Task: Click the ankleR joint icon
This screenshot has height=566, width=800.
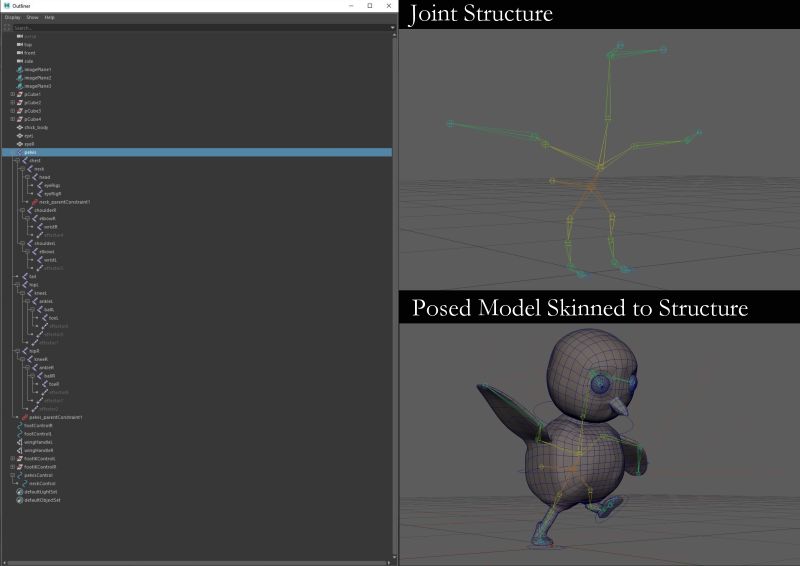Action: click(x=35, y=367)
